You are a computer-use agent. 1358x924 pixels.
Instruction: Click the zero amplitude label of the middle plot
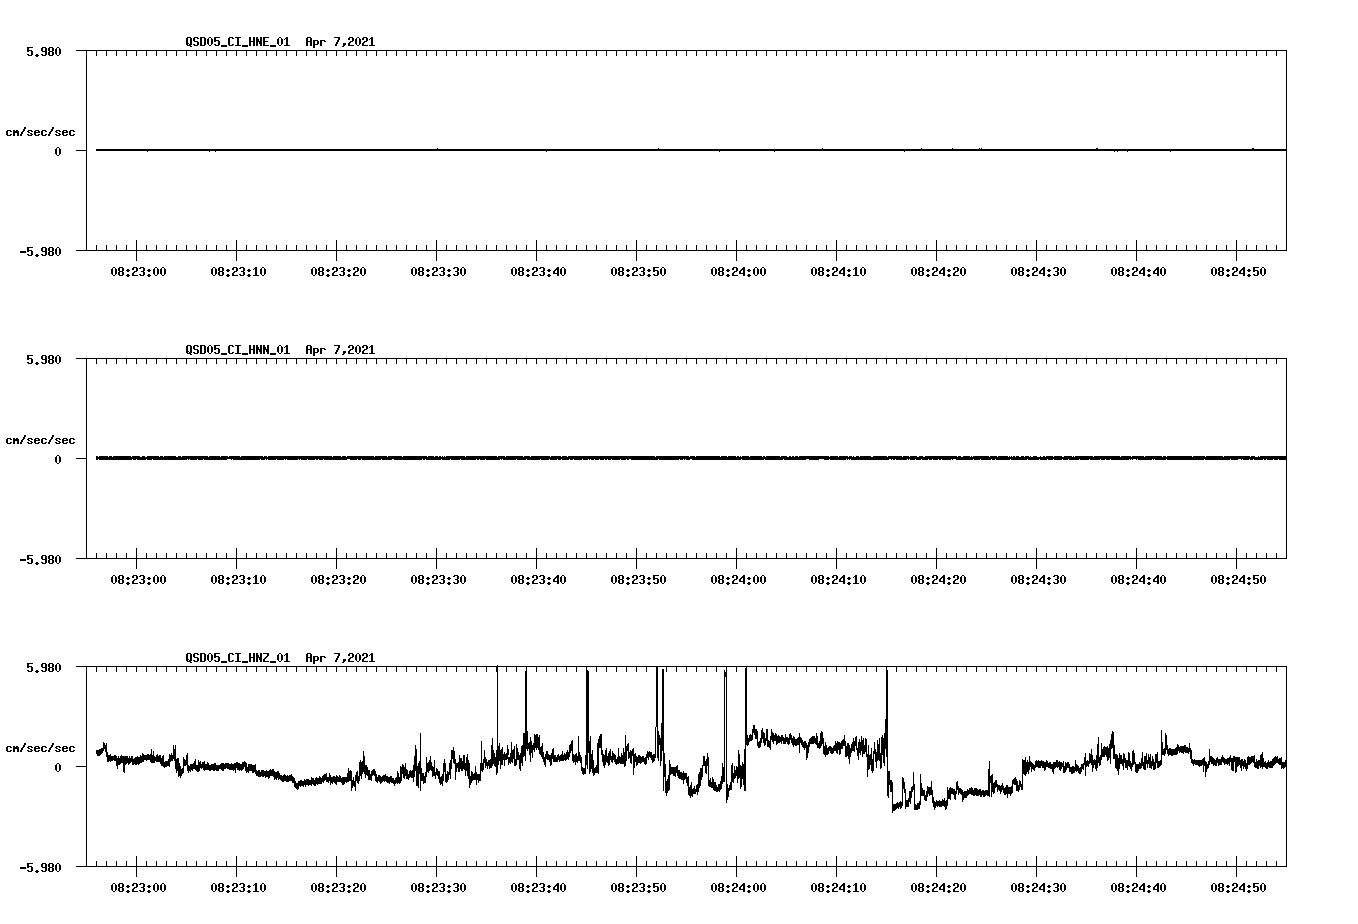click(60, 459)
